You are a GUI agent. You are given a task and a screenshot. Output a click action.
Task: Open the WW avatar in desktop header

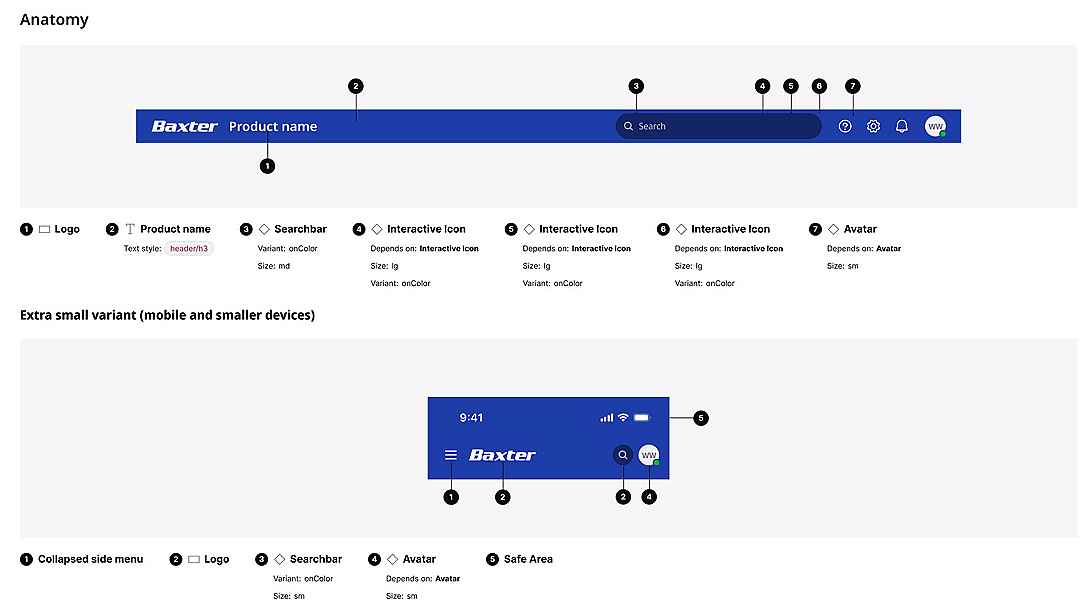click(x=935, y=127)
